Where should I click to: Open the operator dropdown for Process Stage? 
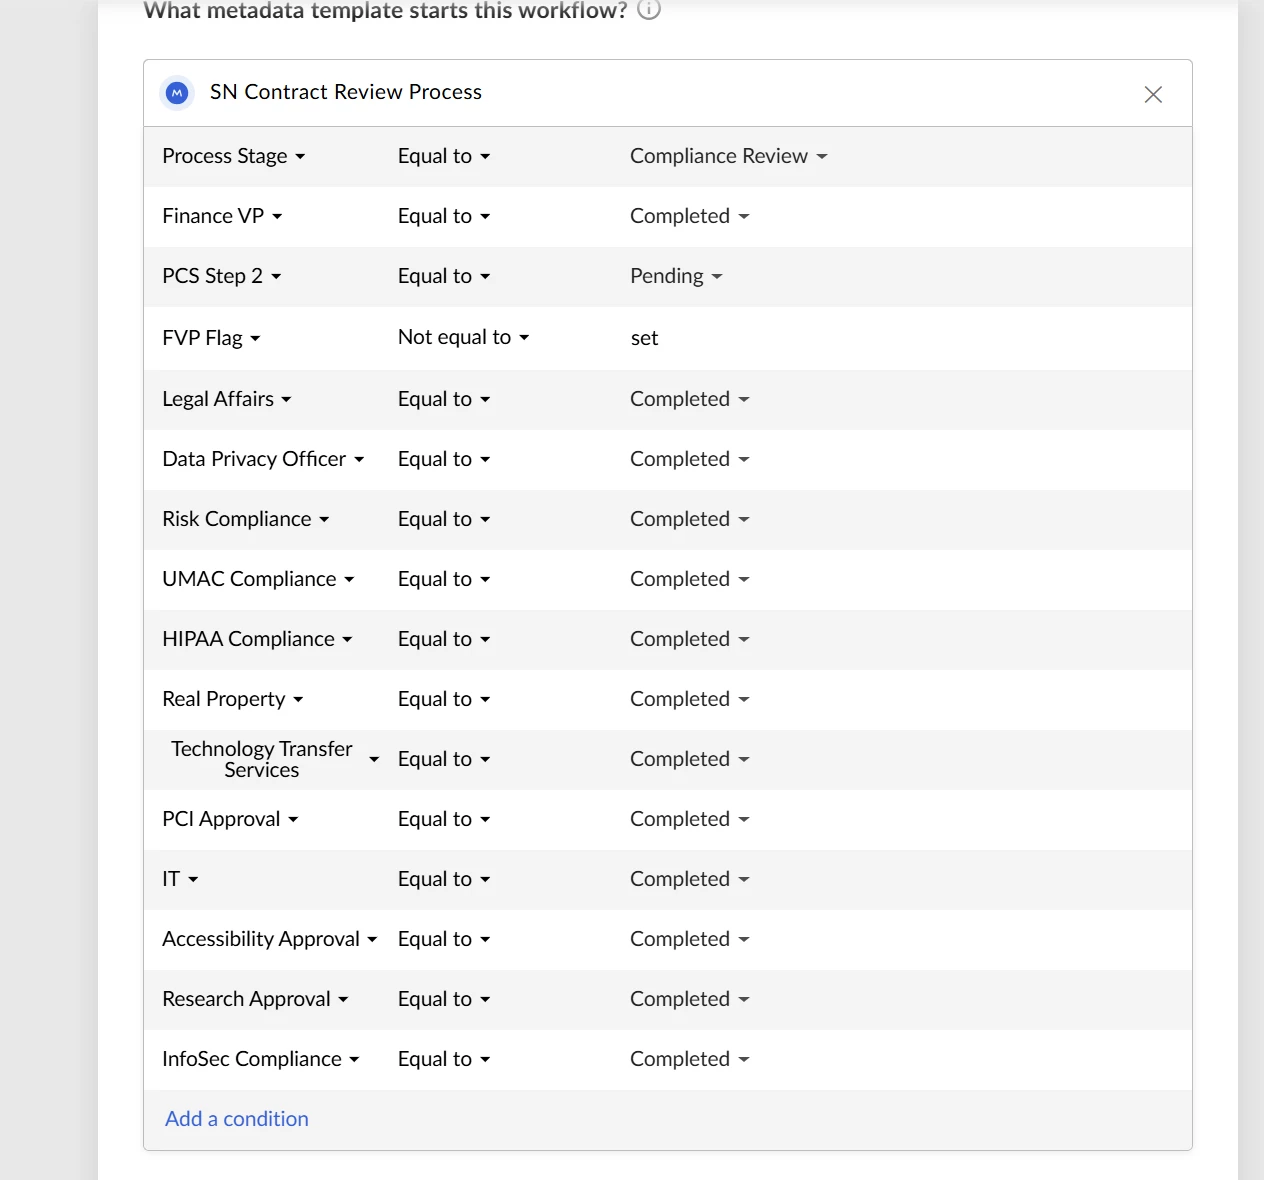444,156
